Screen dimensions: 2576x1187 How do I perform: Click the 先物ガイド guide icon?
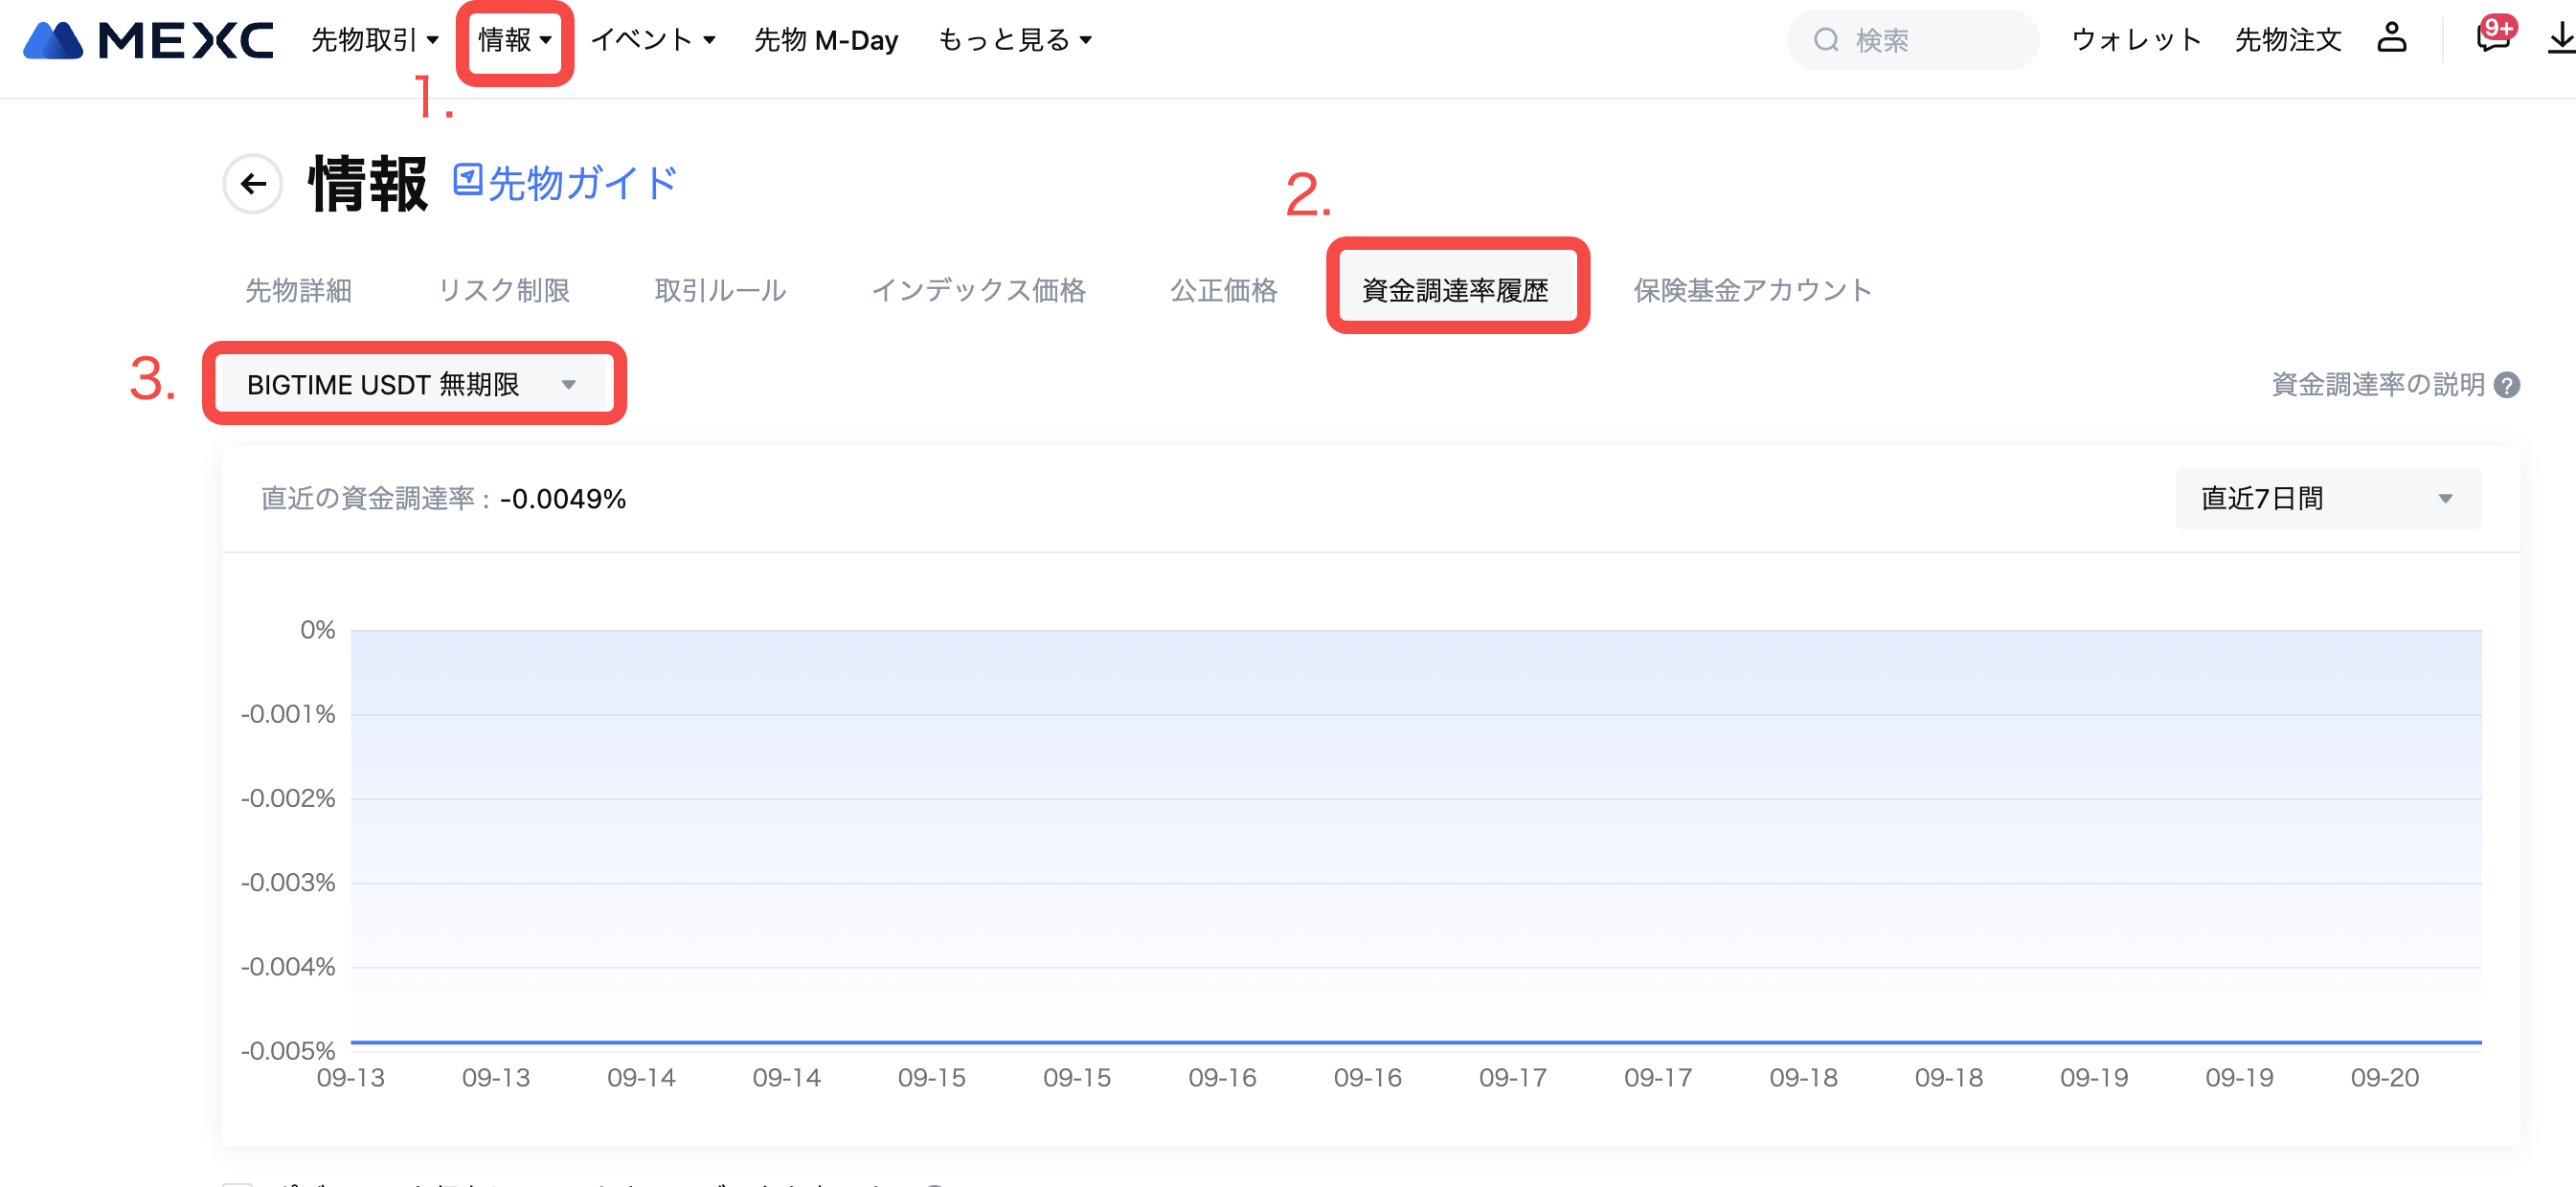(x=468, y=181)
